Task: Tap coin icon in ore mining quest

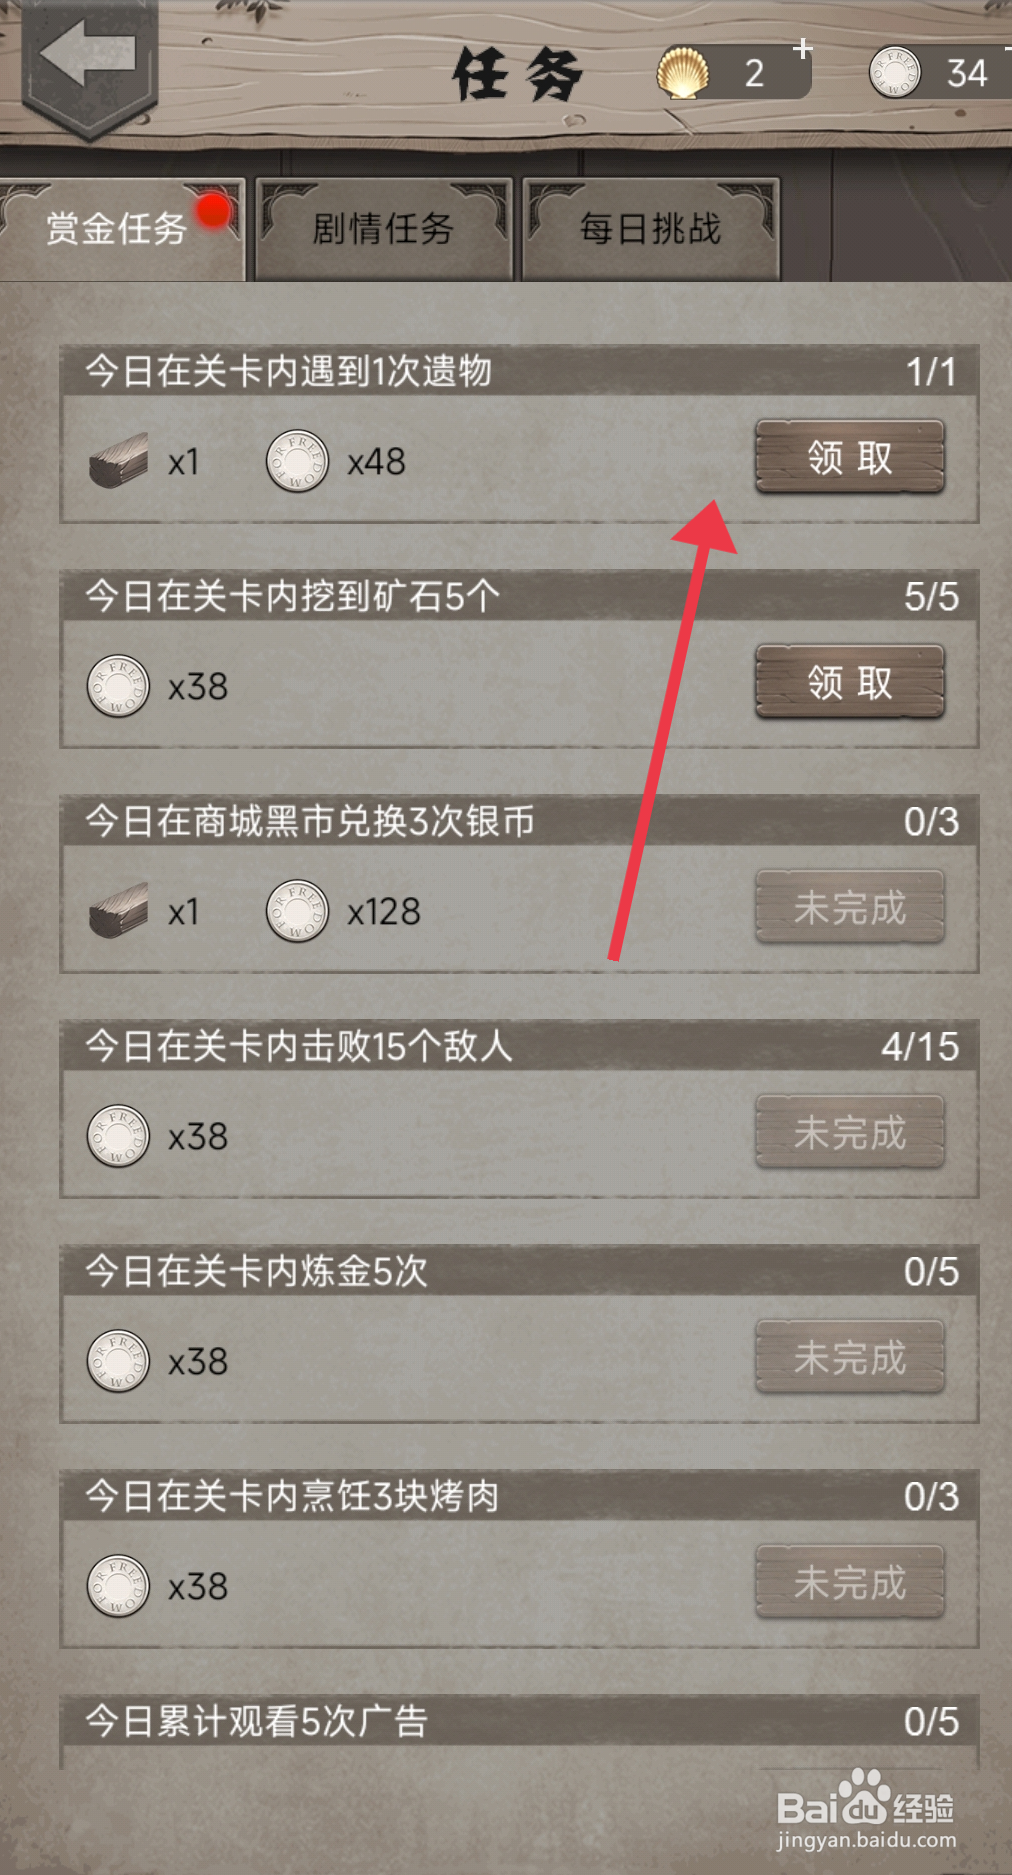Action: click(118, 686)
